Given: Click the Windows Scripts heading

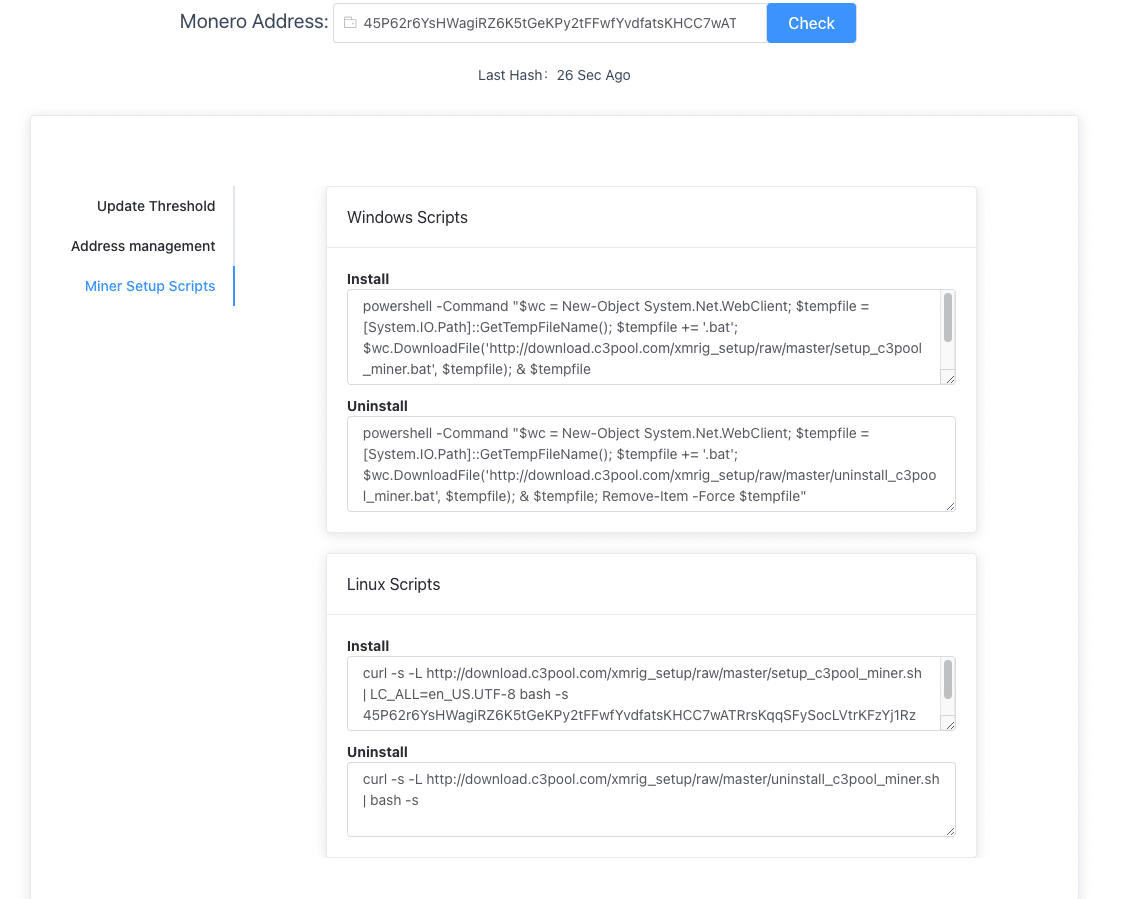Looking at the screenshot, I should (x=407, y=217).
